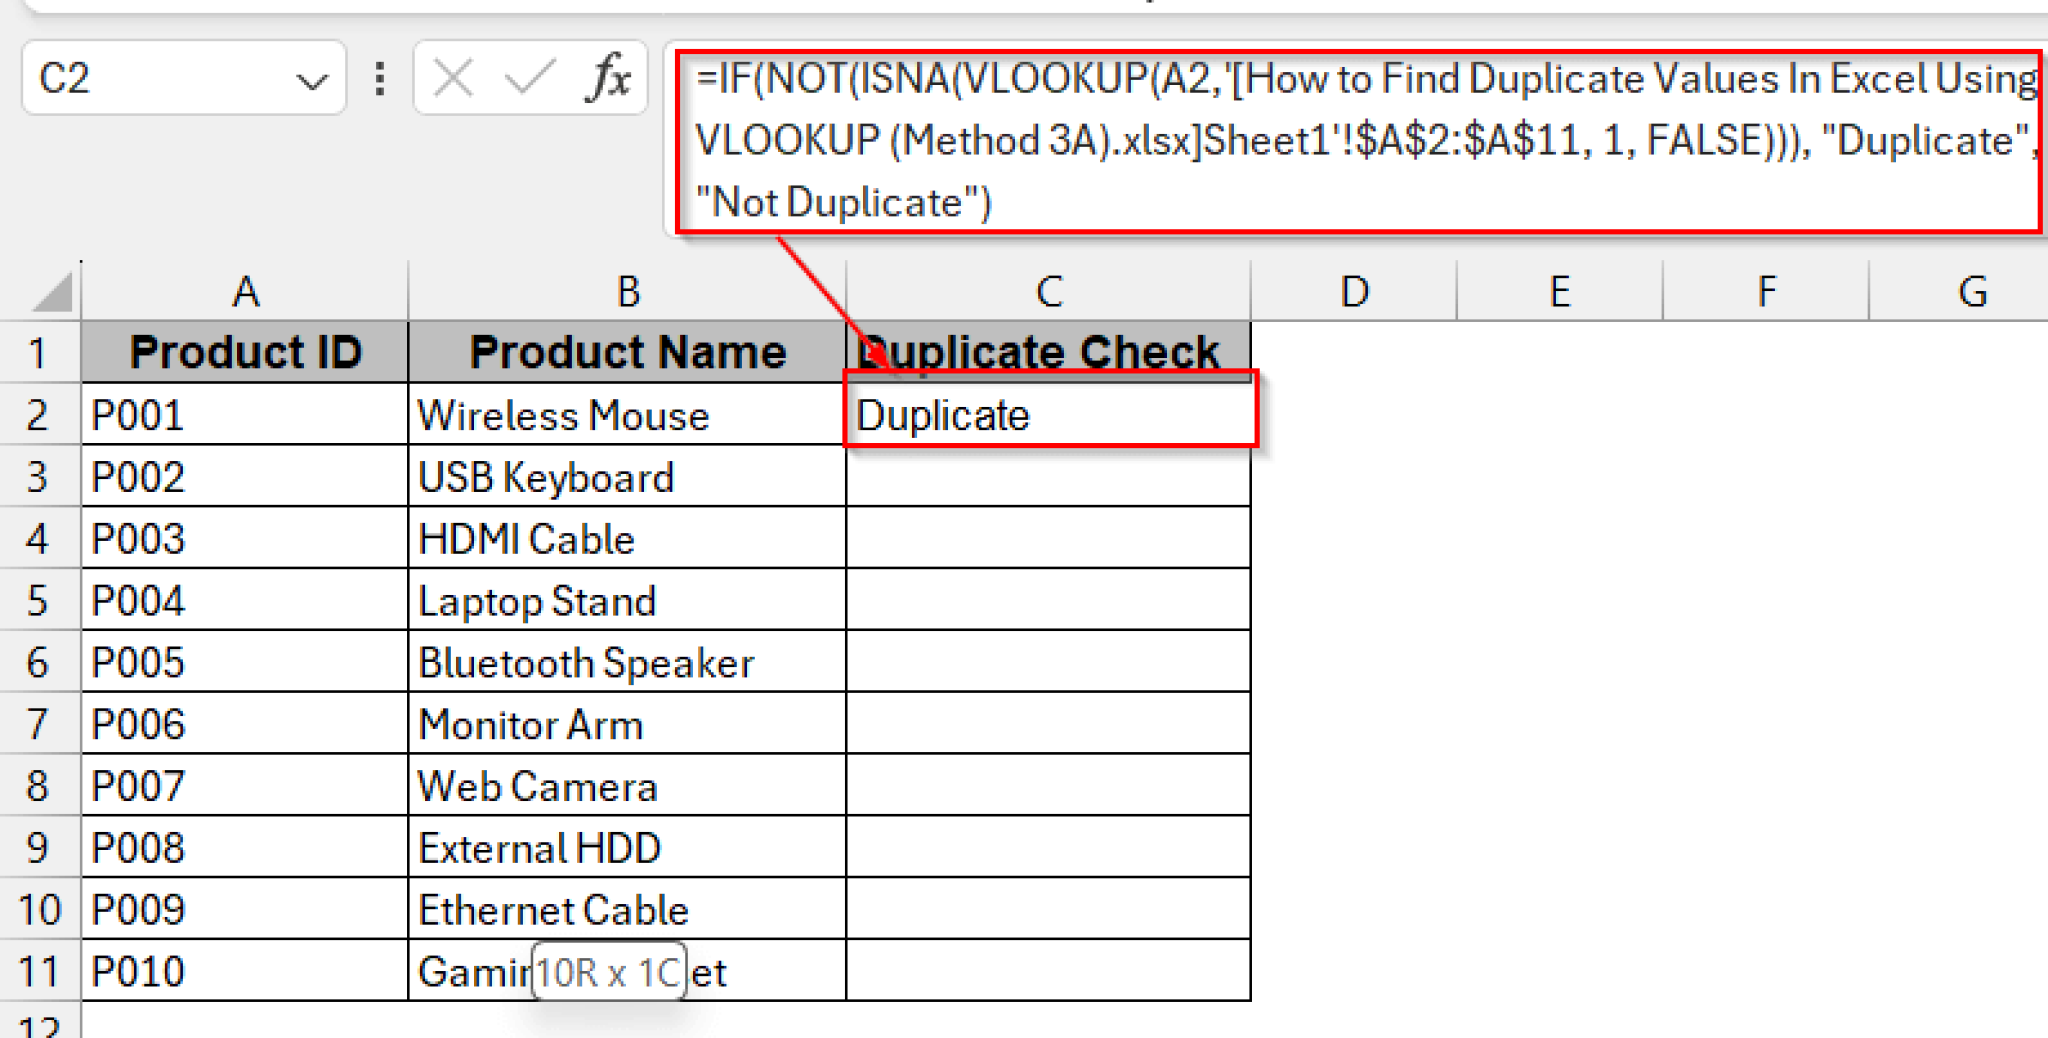Click the Insert Function fx icon
The width and height of the screenshot is (2048, 1038).
pyautogui.click(x=608, y=78)
